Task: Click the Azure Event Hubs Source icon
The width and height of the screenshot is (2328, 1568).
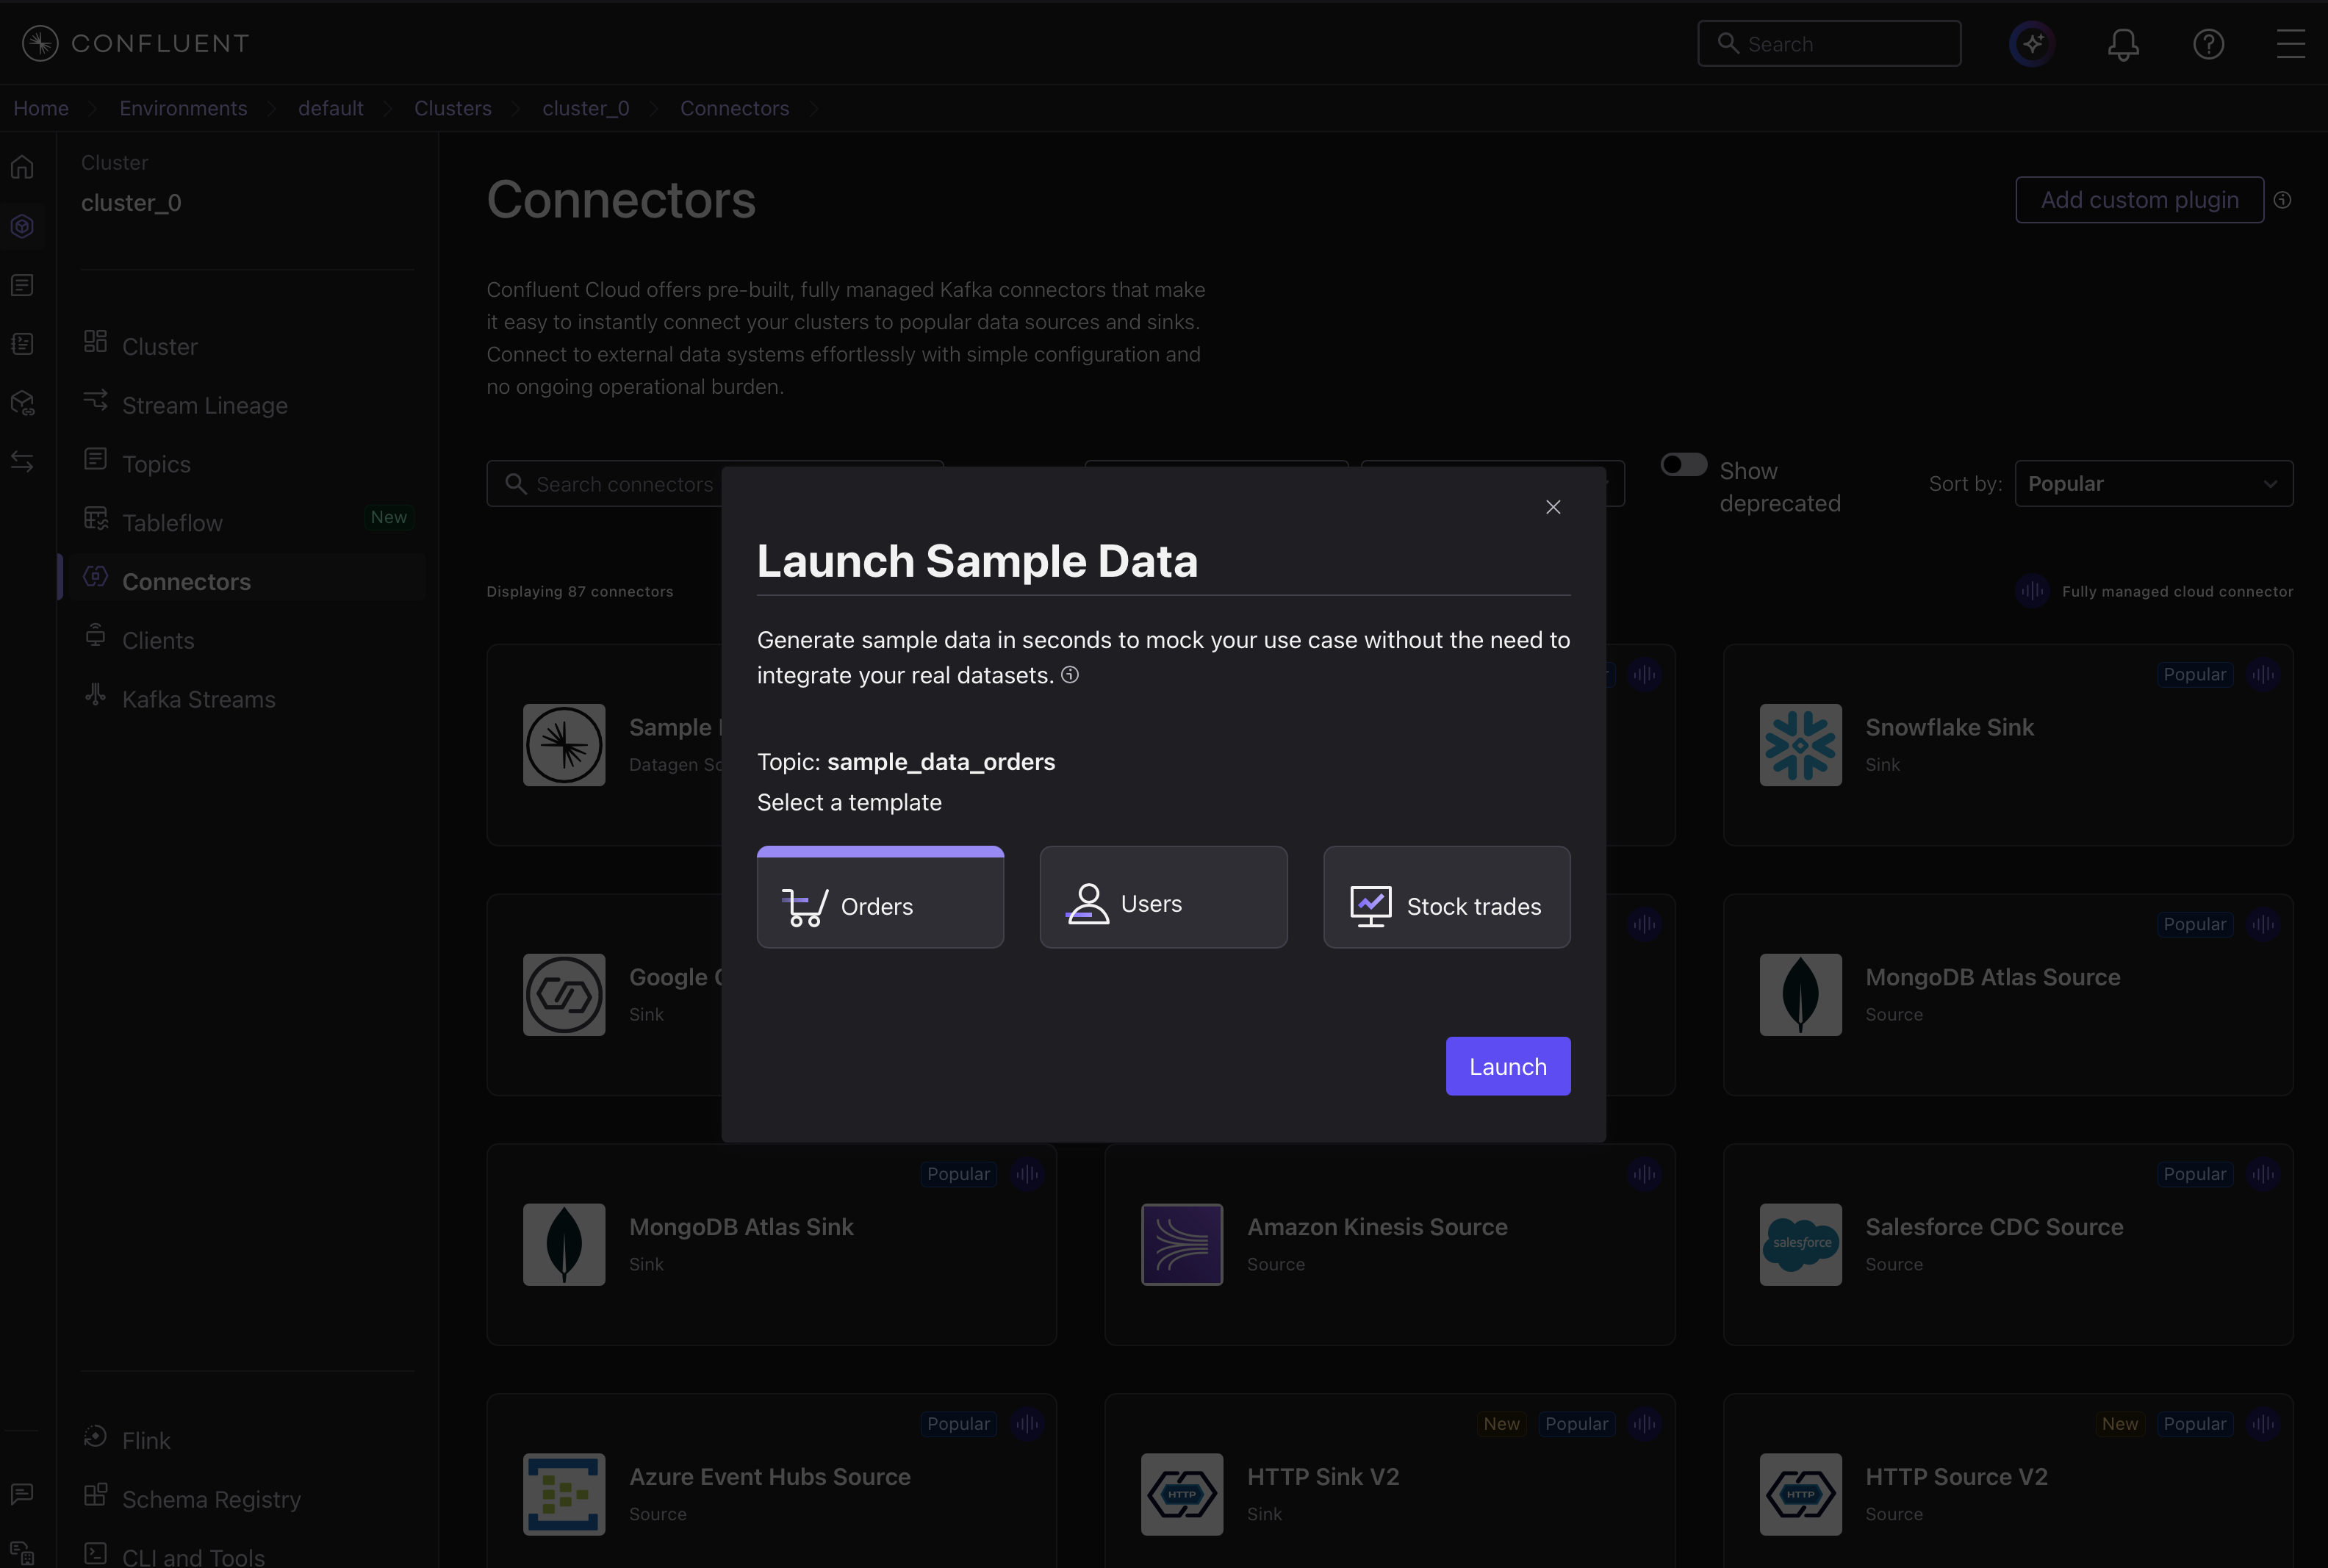Action: tap(564, 1494)
